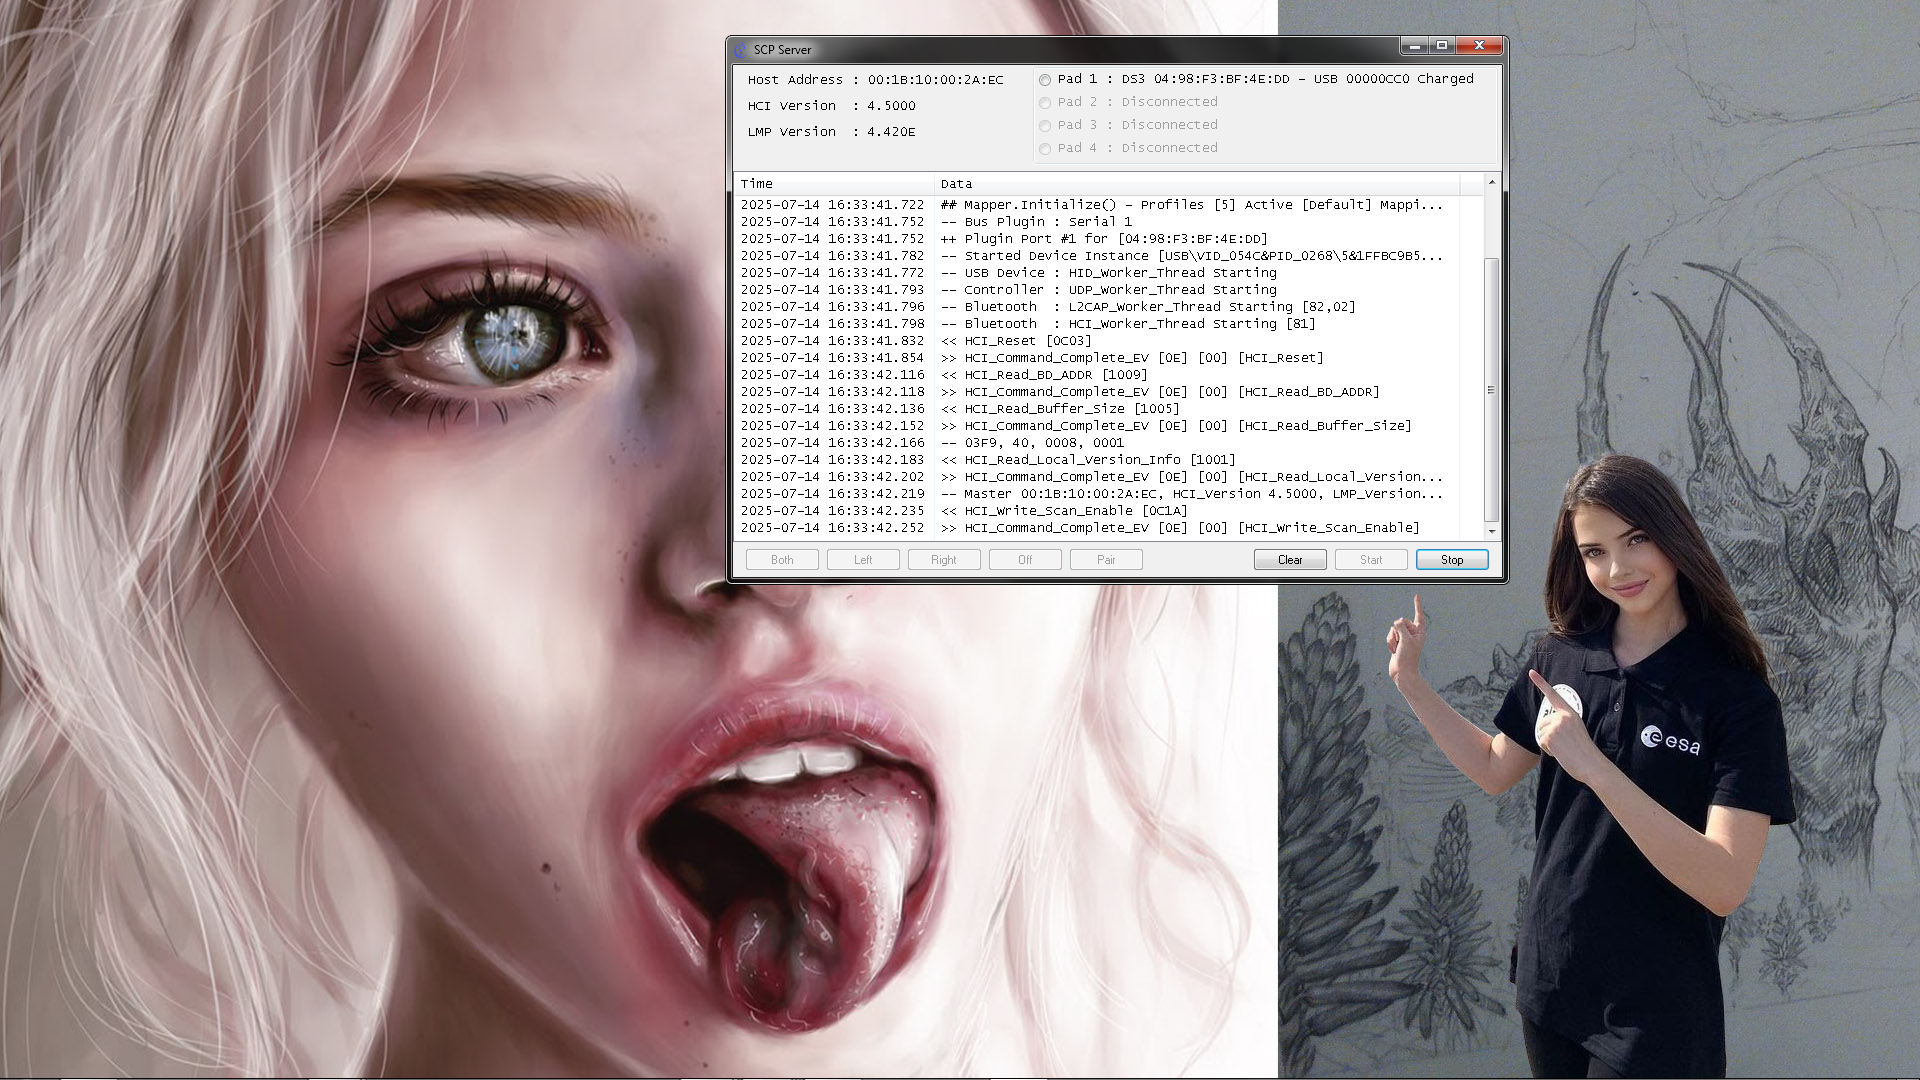Click the Off button
The width and height of the screenshot is (1920, 1080).
click(x=1025, y=560)
